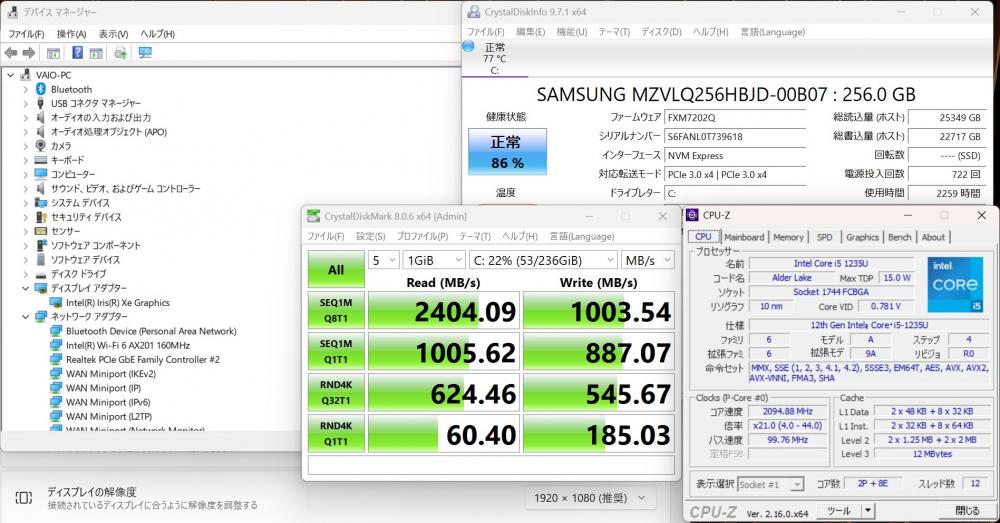
Task: Open ファイル(F) menu in Device Manager
Action: tap(26, 34)
